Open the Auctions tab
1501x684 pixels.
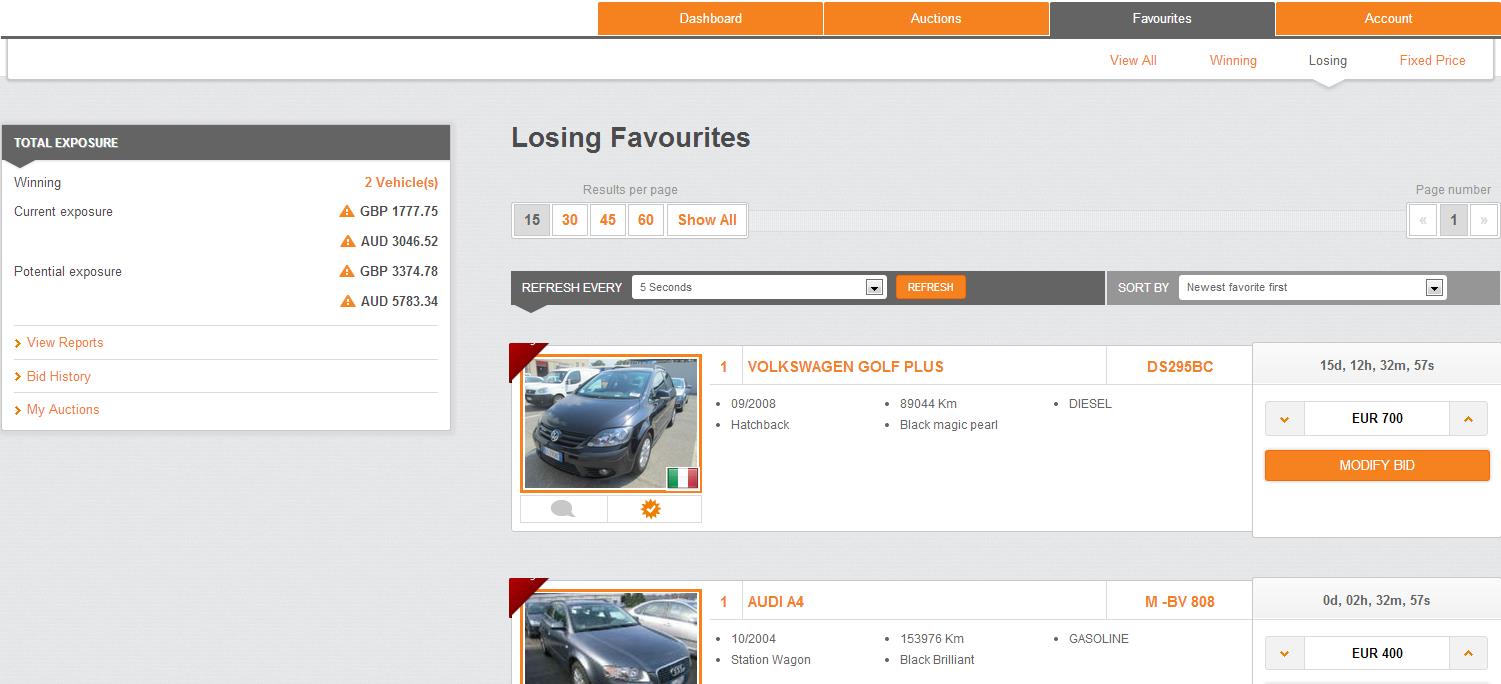tap(936, 18)
